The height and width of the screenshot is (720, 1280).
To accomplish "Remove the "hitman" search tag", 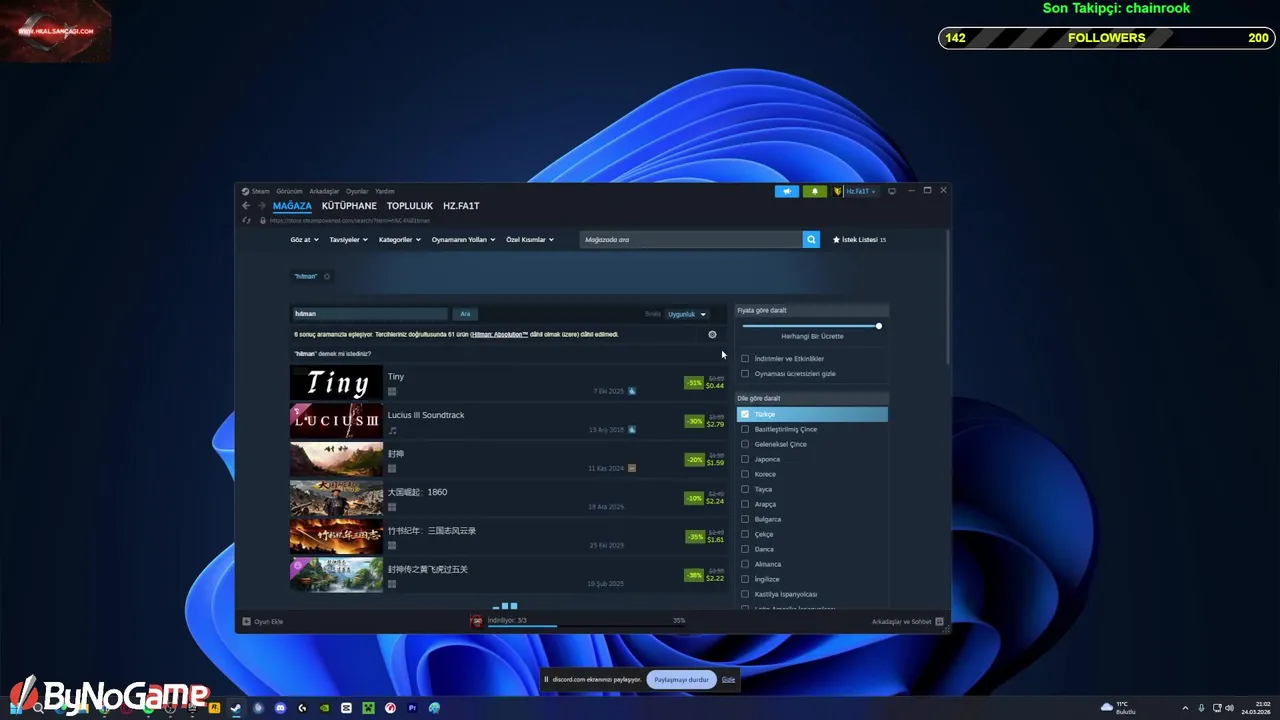I will pos(327,276).
